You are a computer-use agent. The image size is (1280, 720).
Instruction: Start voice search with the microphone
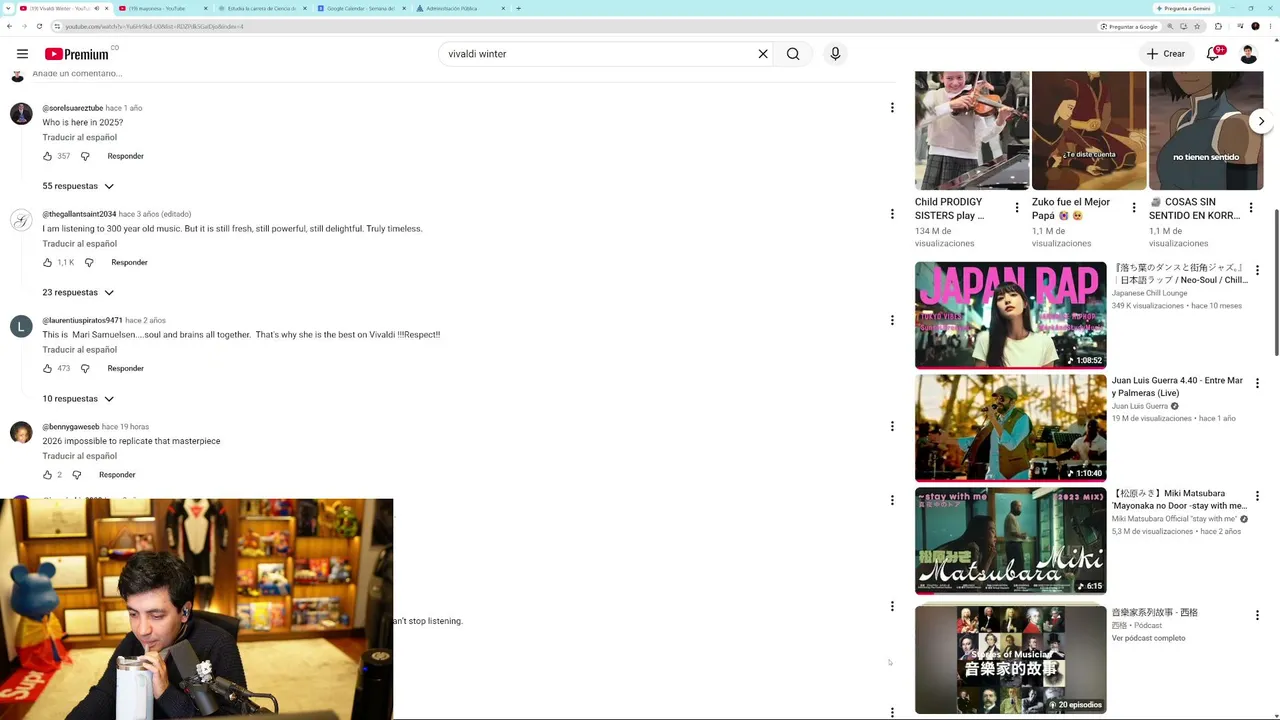[835, 54]
